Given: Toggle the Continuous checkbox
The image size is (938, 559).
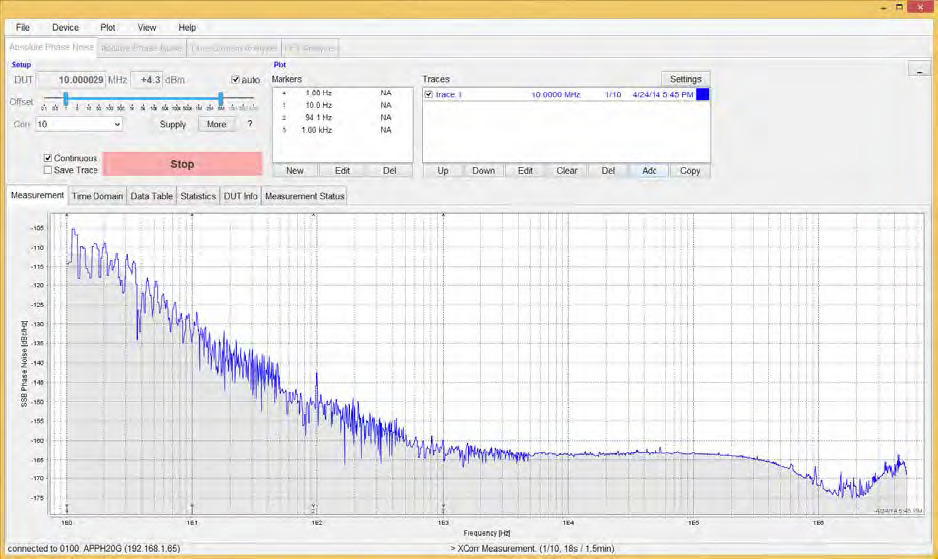Looking at the screenshot, I should pyautogui.click(x=48, y=158).
